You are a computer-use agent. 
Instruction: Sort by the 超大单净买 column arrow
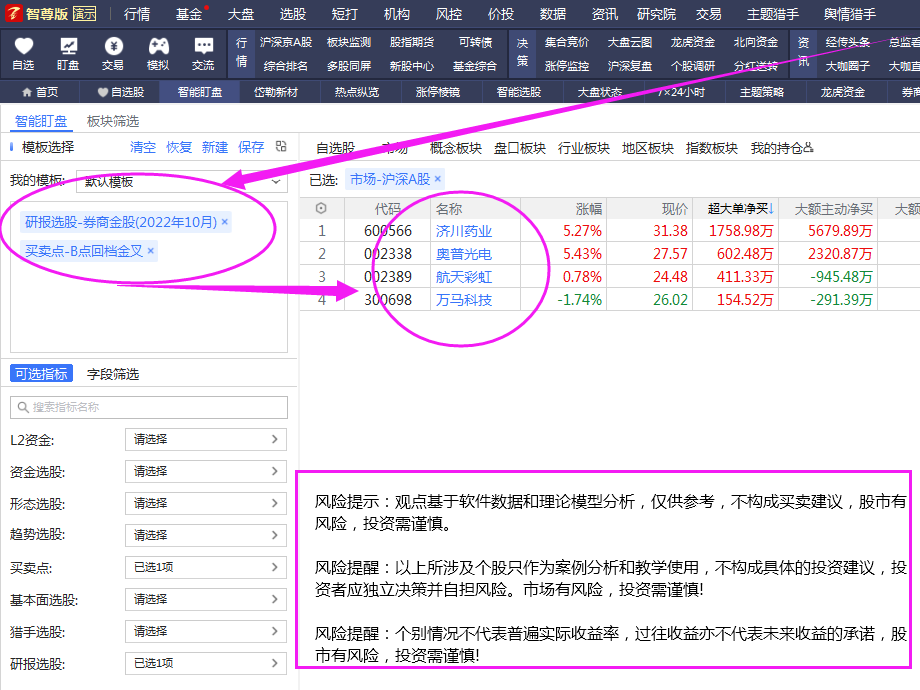771,208
